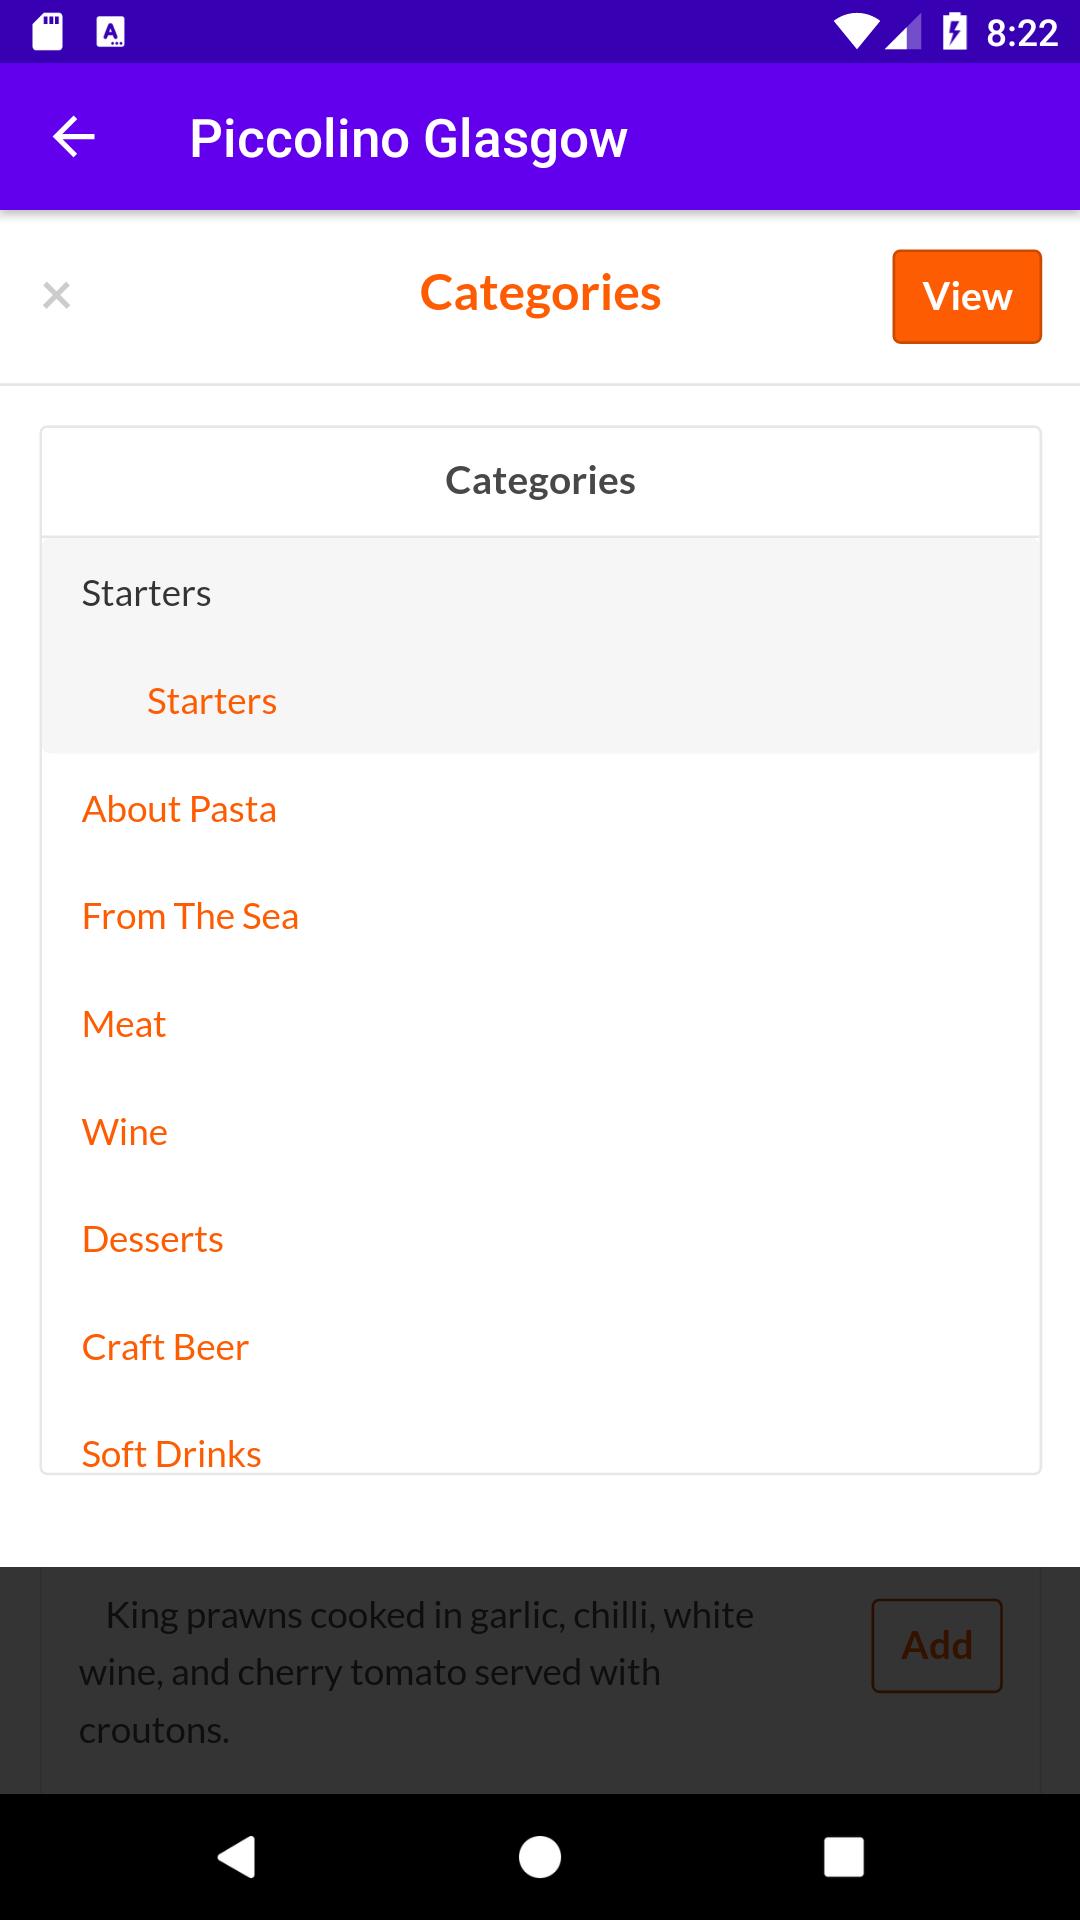The width and height of the screenshot is (1080, 1920).
Task: Tap the keyboard language status icon
Action: (110, 32)
